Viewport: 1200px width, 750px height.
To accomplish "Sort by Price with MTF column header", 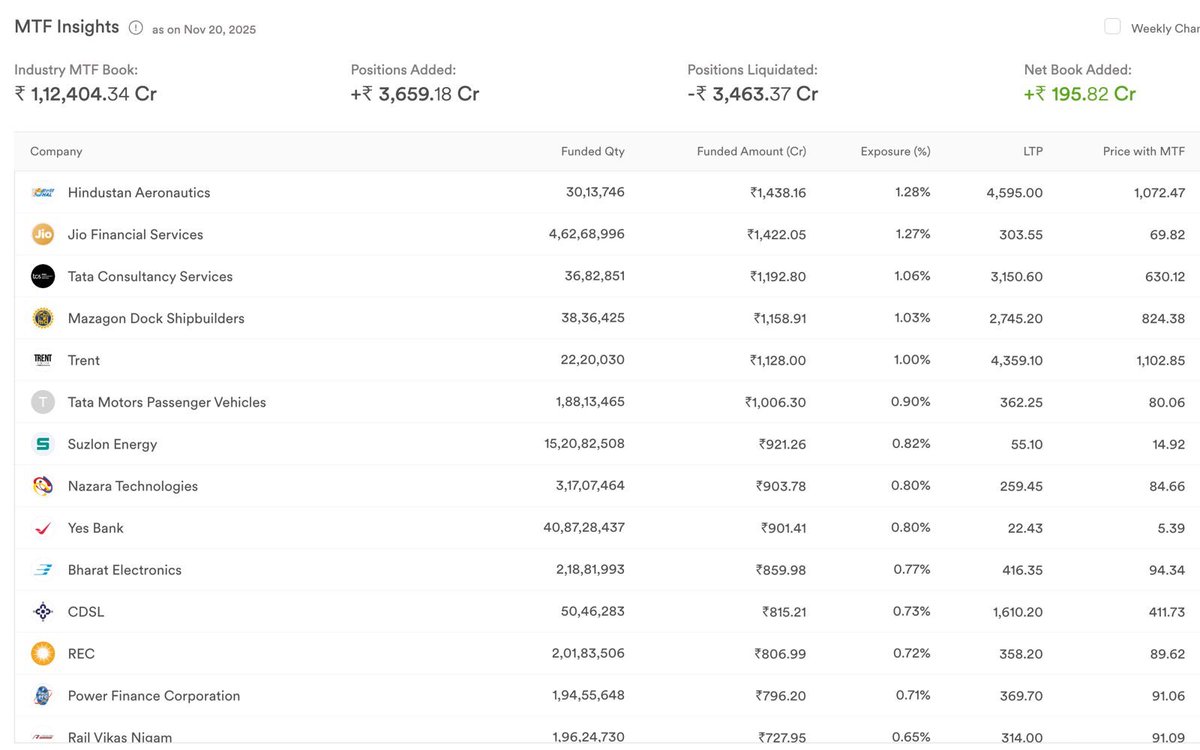I will (x=1144, y=151).
